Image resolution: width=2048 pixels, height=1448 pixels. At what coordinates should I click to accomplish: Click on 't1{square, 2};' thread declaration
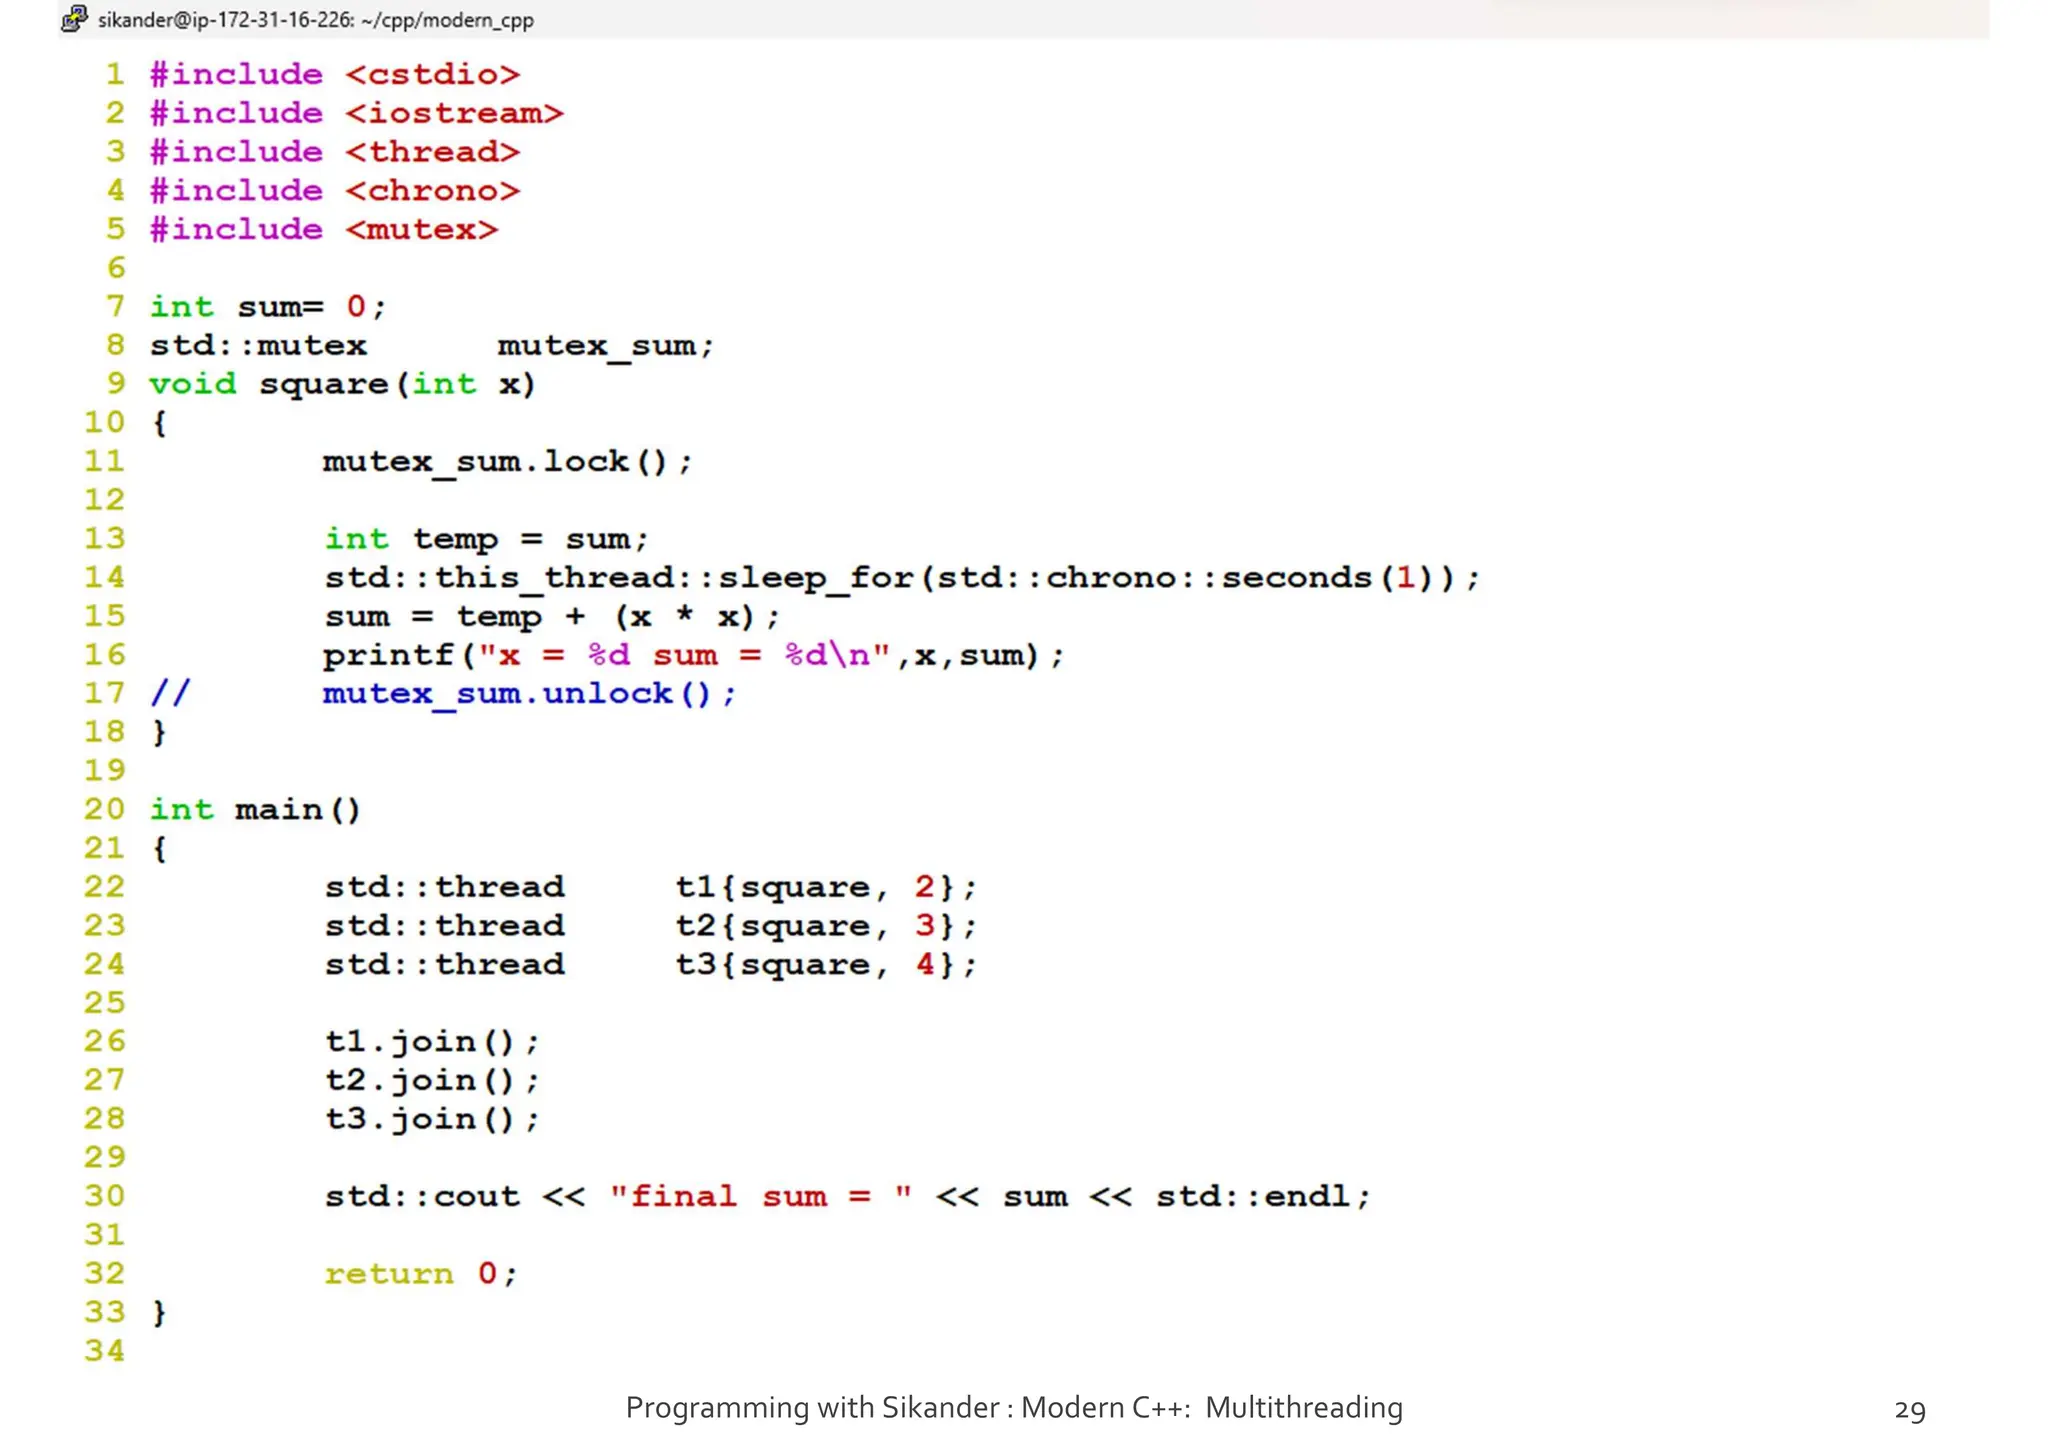[x=826, y=888]
